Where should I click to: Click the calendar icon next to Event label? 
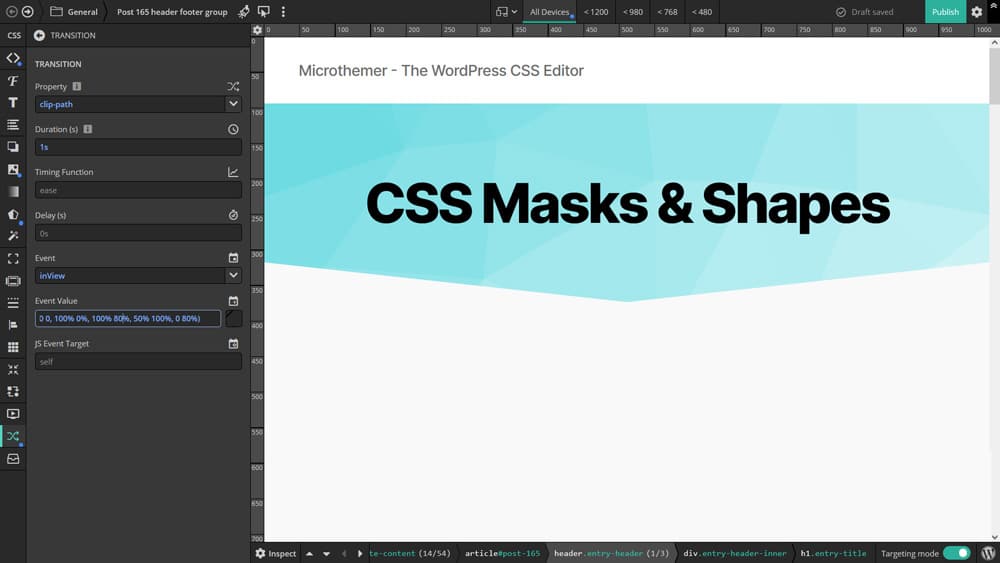tap(233, 258)
